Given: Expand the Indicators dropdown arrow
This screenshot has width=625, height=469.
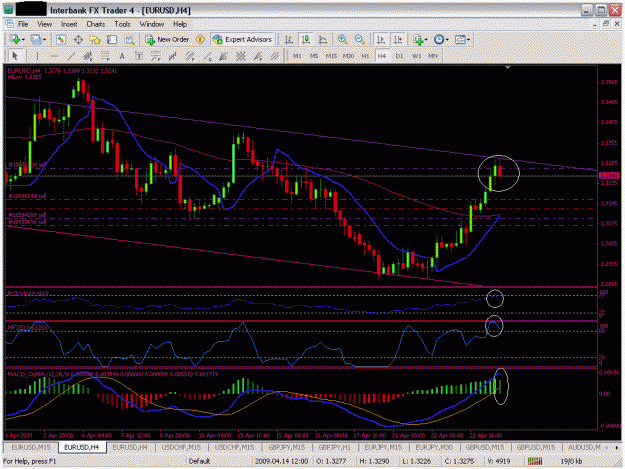Looking at the screenshot, I should 426,40.
